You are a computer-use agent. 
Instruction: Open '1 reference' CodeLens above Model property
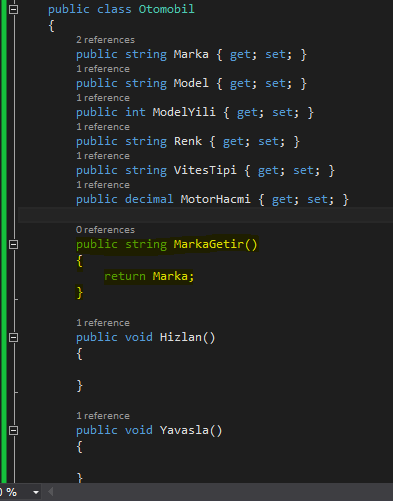coord(103,69)
